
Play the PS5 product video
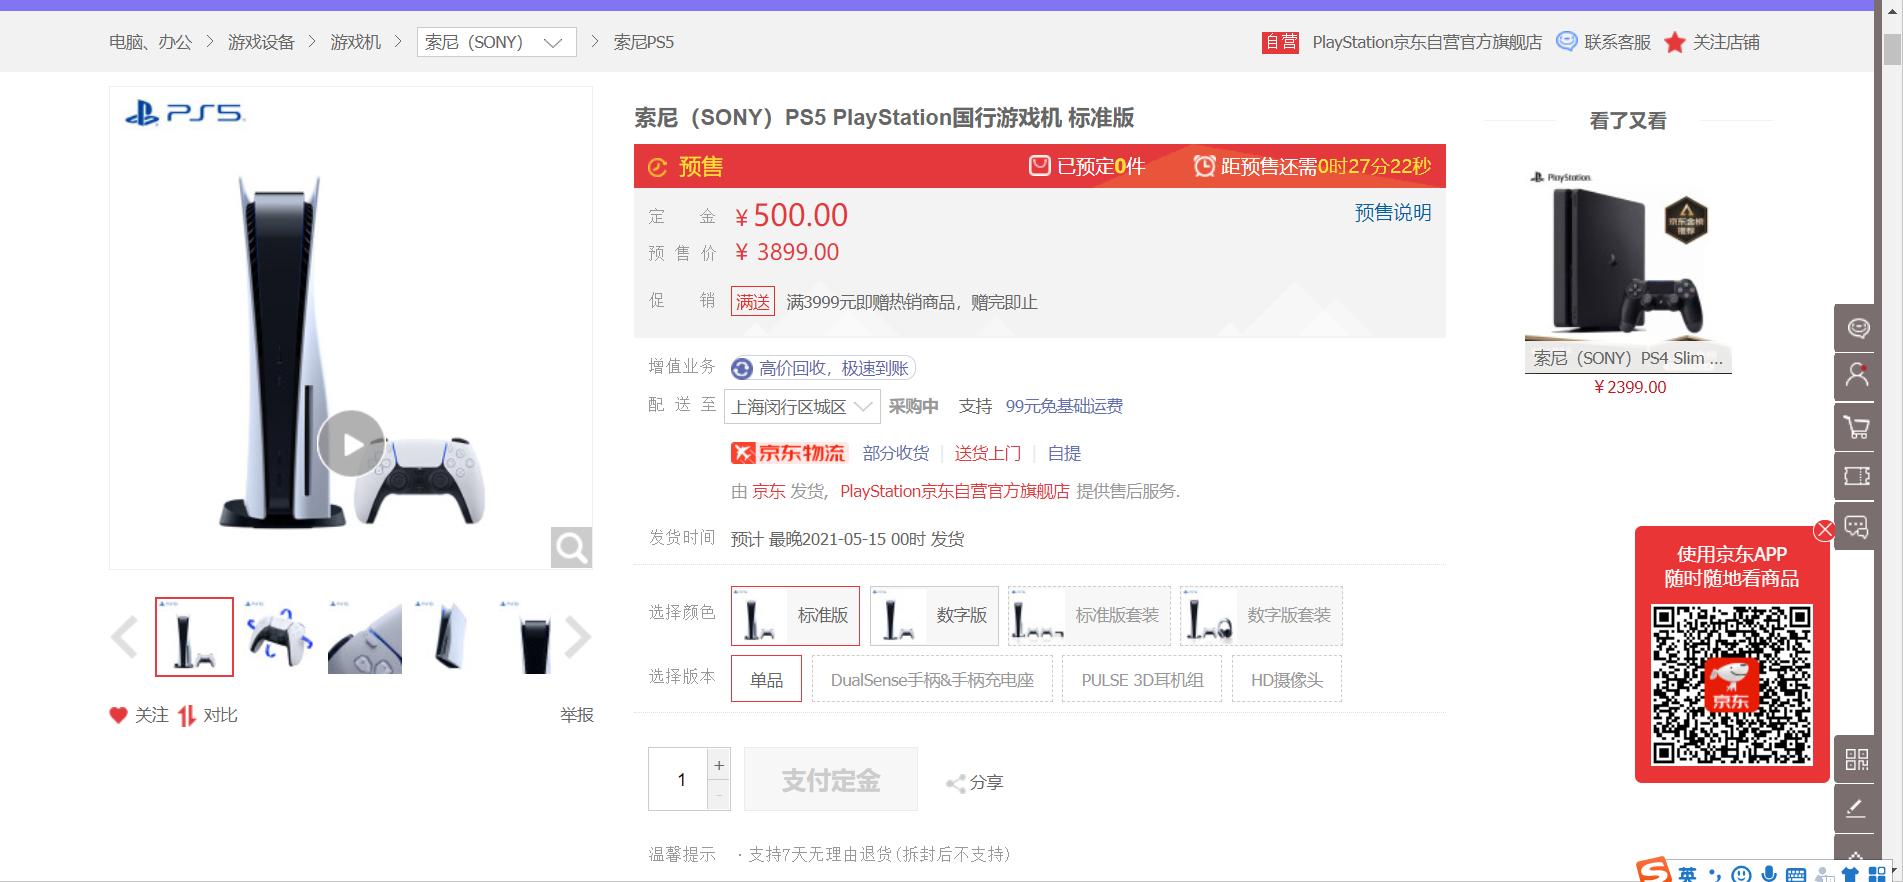pos(351,443)
